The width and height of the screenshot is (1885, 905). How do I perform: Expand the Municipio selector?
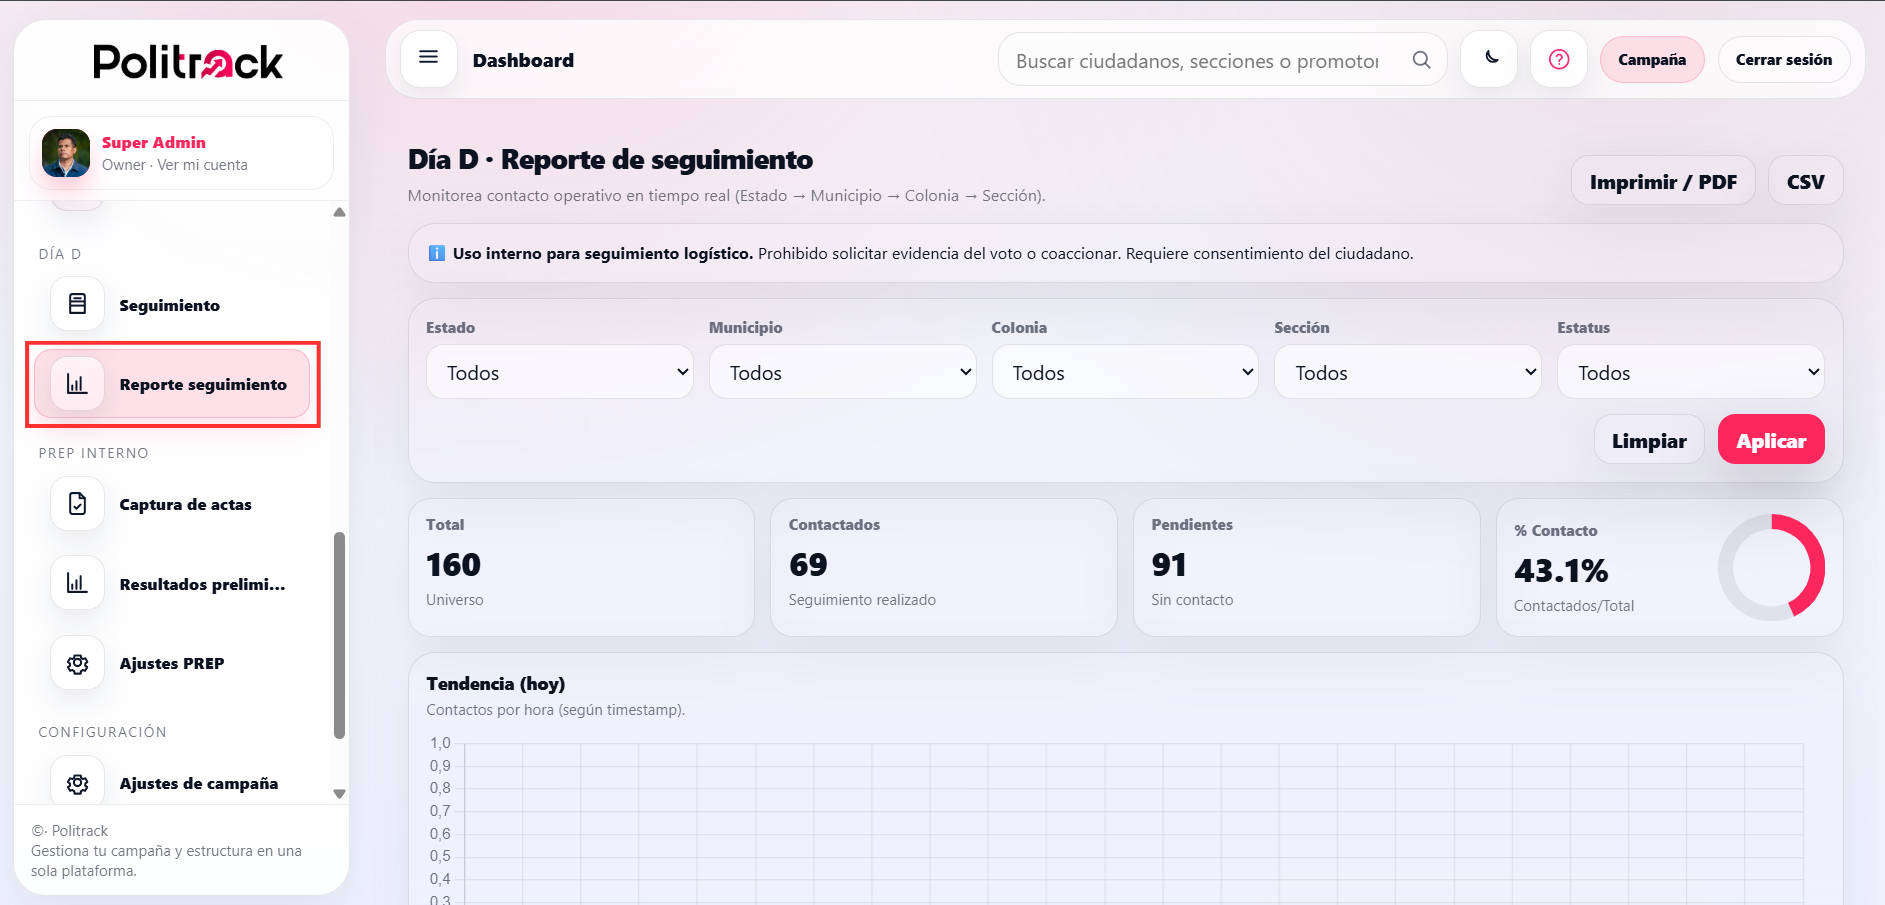pos(842,371)
